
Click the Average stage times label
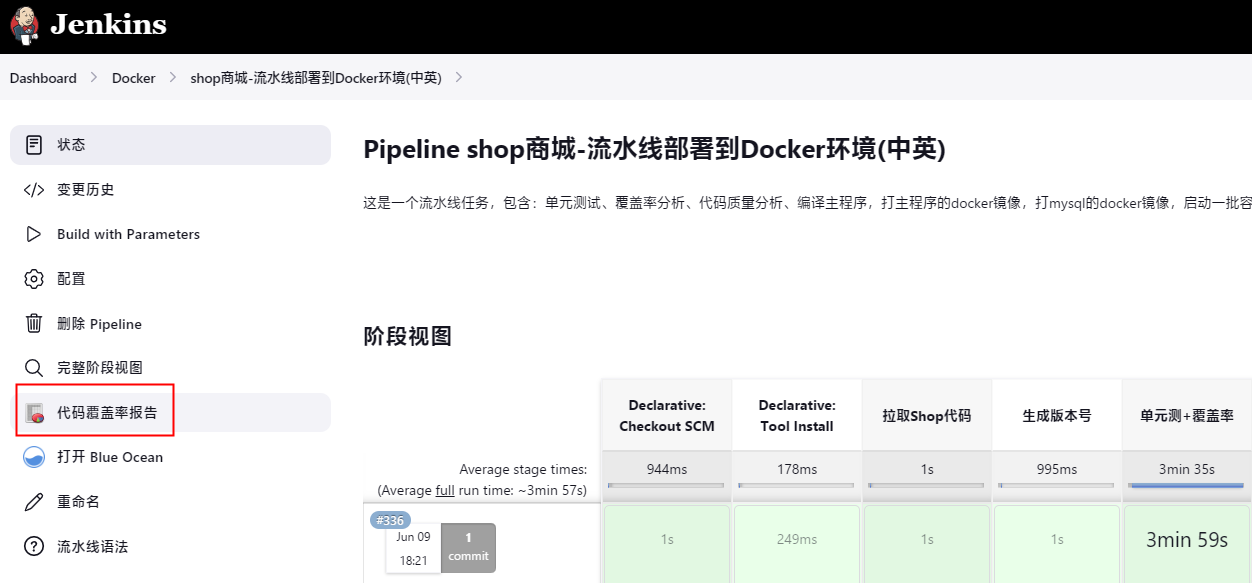click(523, 469)
